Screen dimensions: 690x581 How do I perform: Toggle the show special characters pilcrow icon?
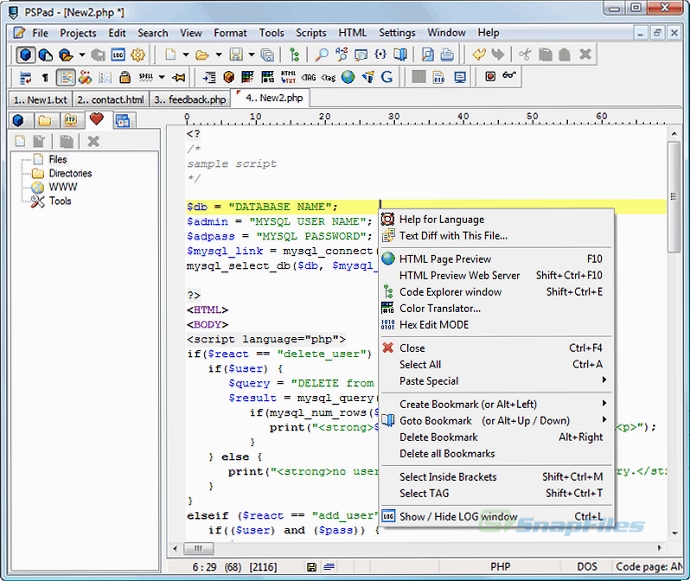tap(45, 77)
